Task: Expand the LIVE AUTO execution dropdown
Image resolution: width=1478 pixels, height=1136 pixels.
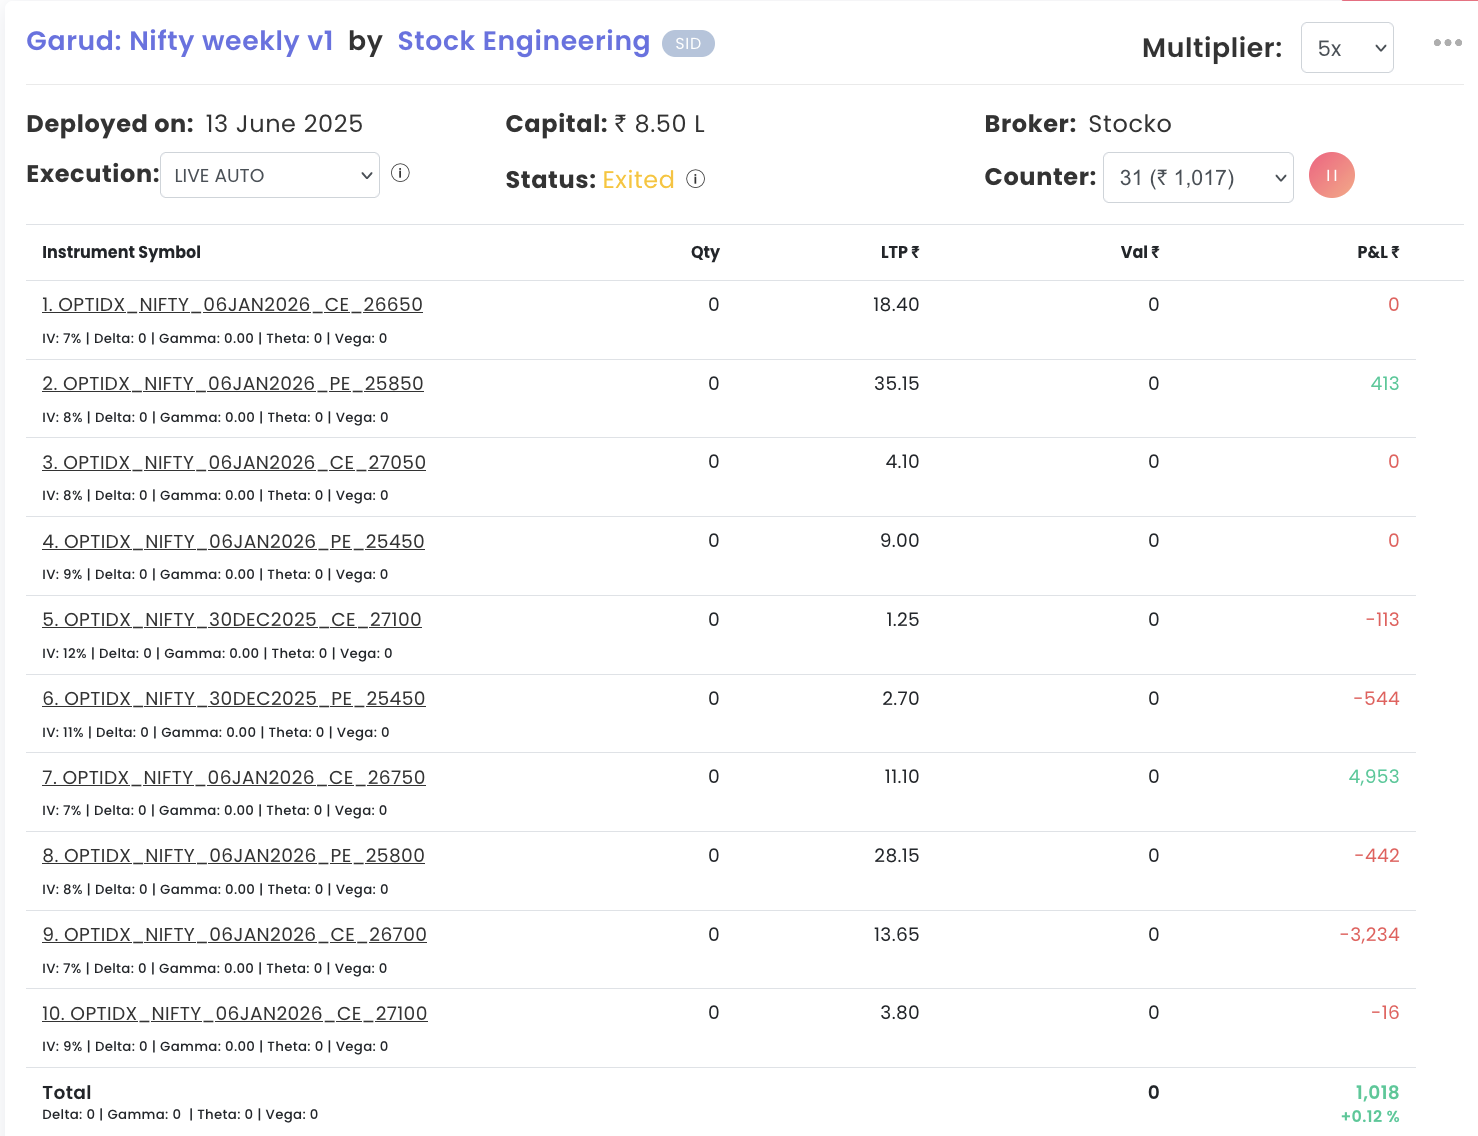Action: coord(270,175)
